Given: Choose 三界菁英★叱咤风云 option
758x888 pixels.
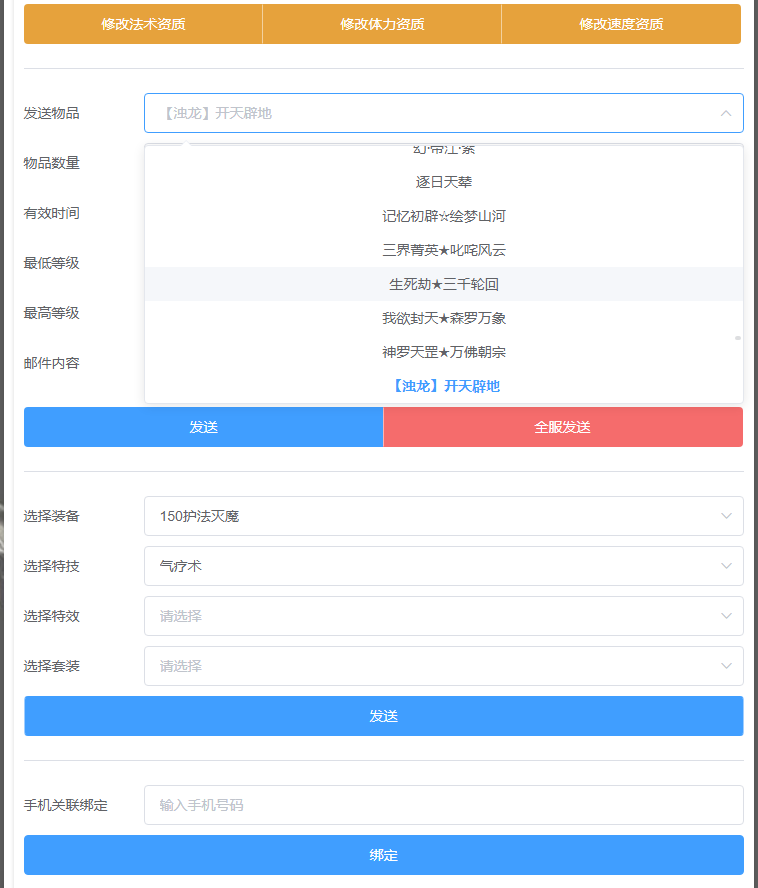Looking at the screenshot, I should [x=443, y=250].
